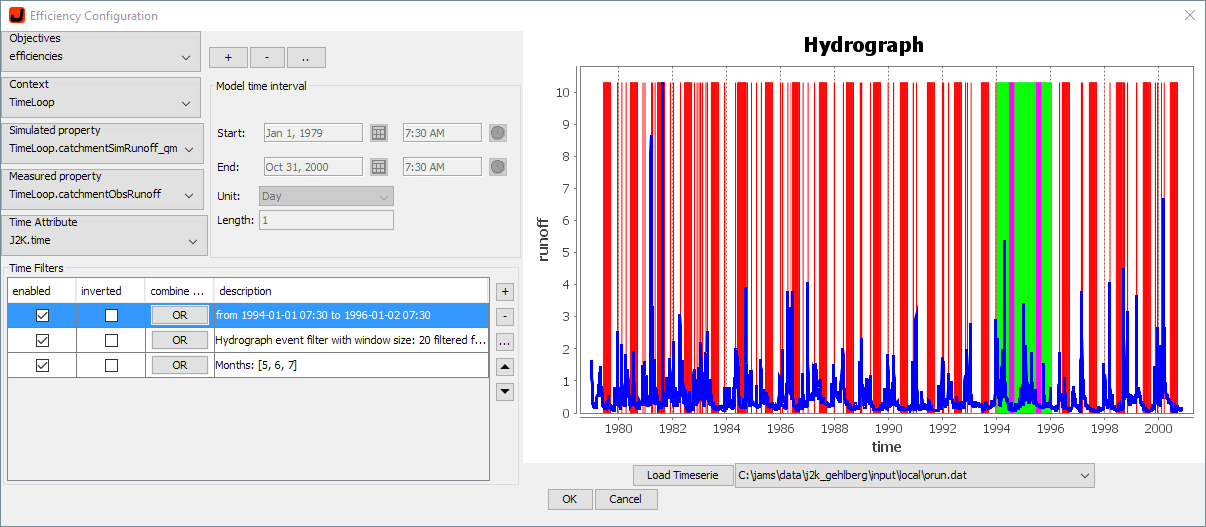Remove selected time filter with minus button
1206x527 pixels.
[x=505, y=317]
